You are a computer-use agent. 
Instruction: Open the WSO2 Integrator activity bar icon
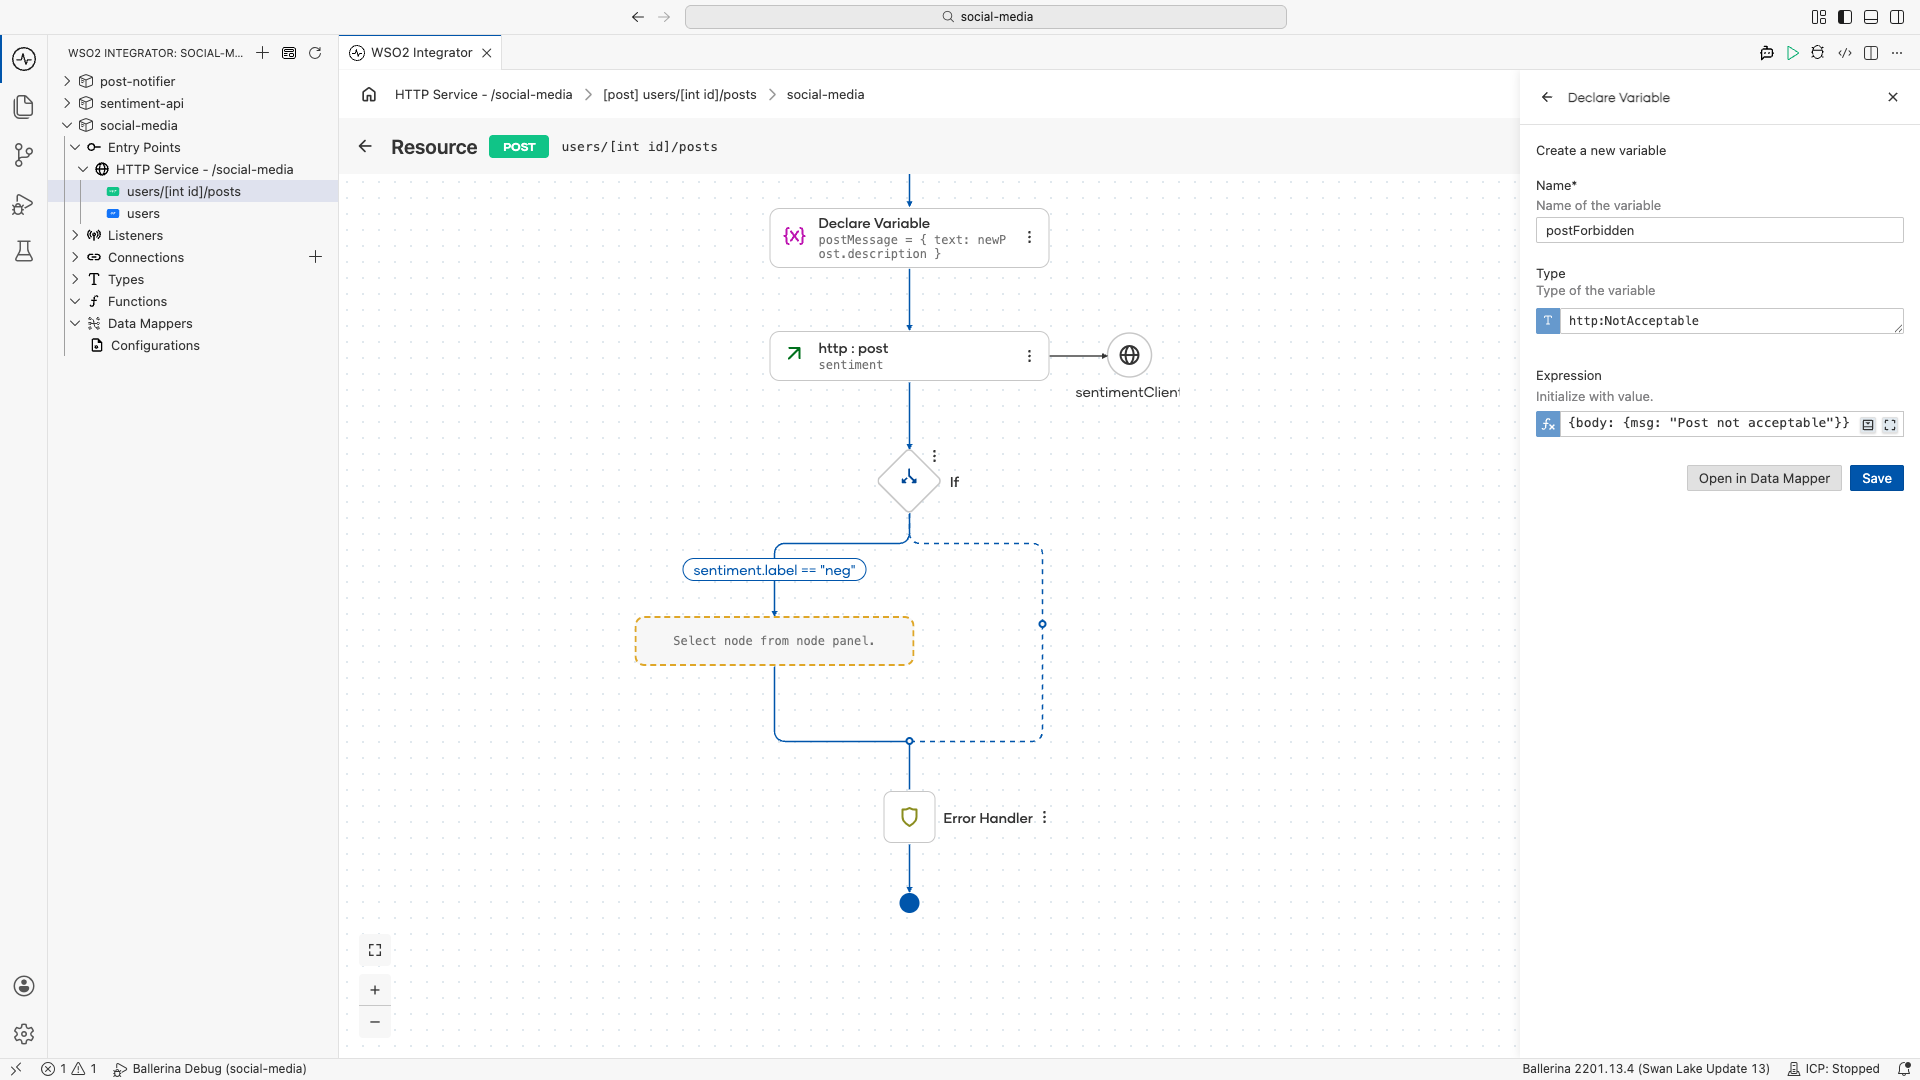point(24,59)
